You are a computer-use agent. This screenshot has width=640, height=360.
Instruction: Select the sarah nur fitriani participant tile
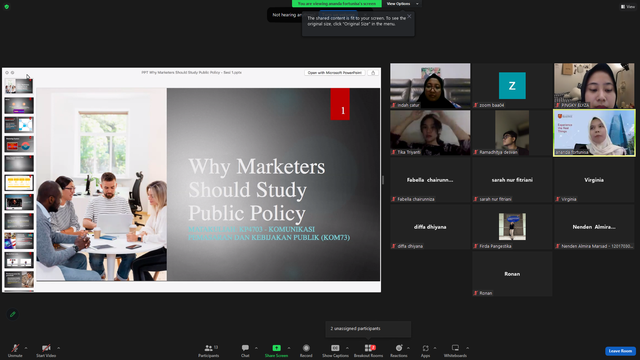pos(512,180)
